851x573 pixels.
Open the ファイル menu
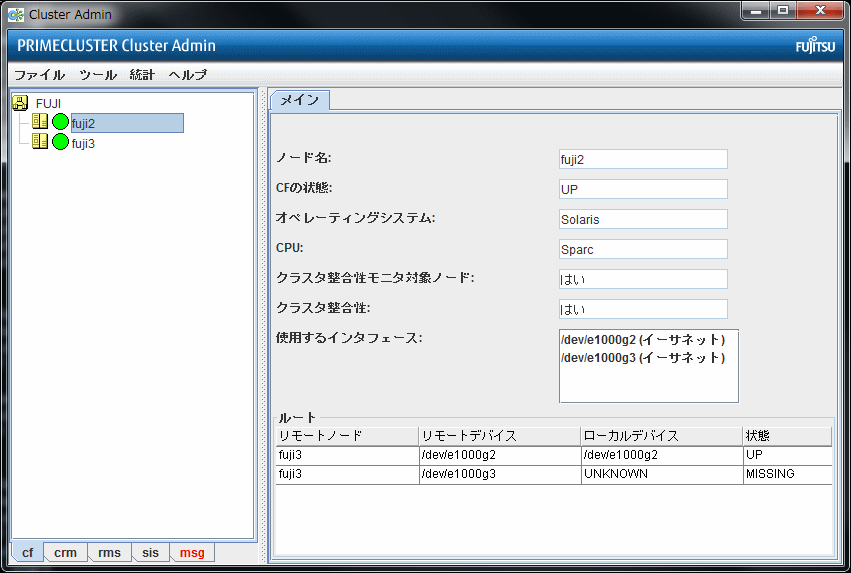coord(39,75)
